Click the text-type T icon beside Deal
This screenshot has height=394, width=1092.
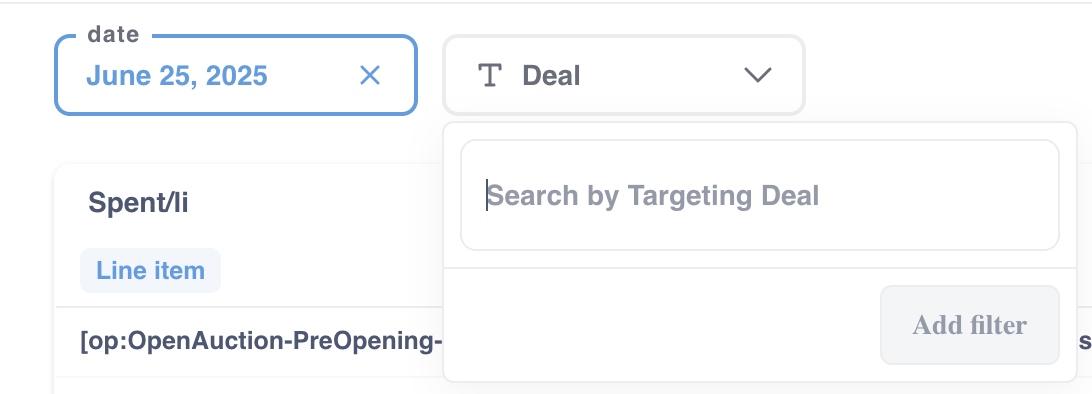pyautogui.click(x=490, y=75)
